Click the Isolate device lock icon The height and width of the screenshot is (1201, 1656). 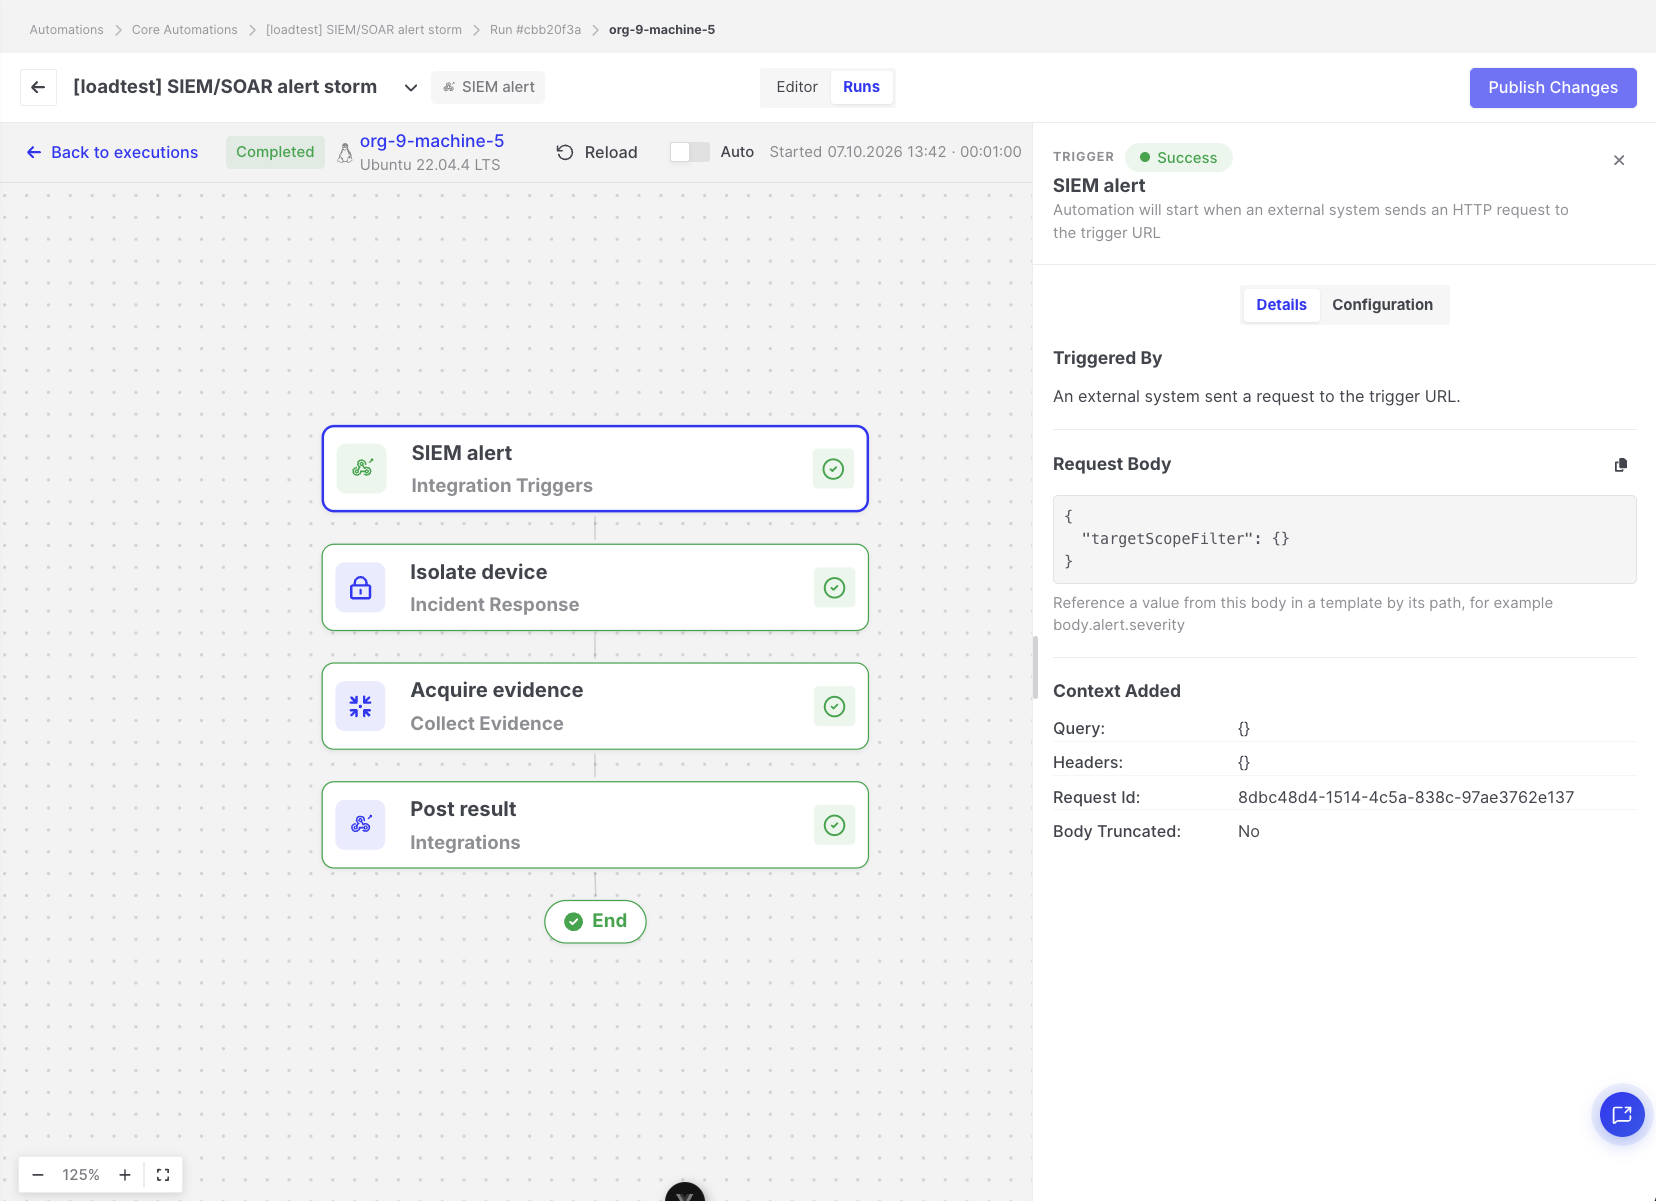[361, 588]
